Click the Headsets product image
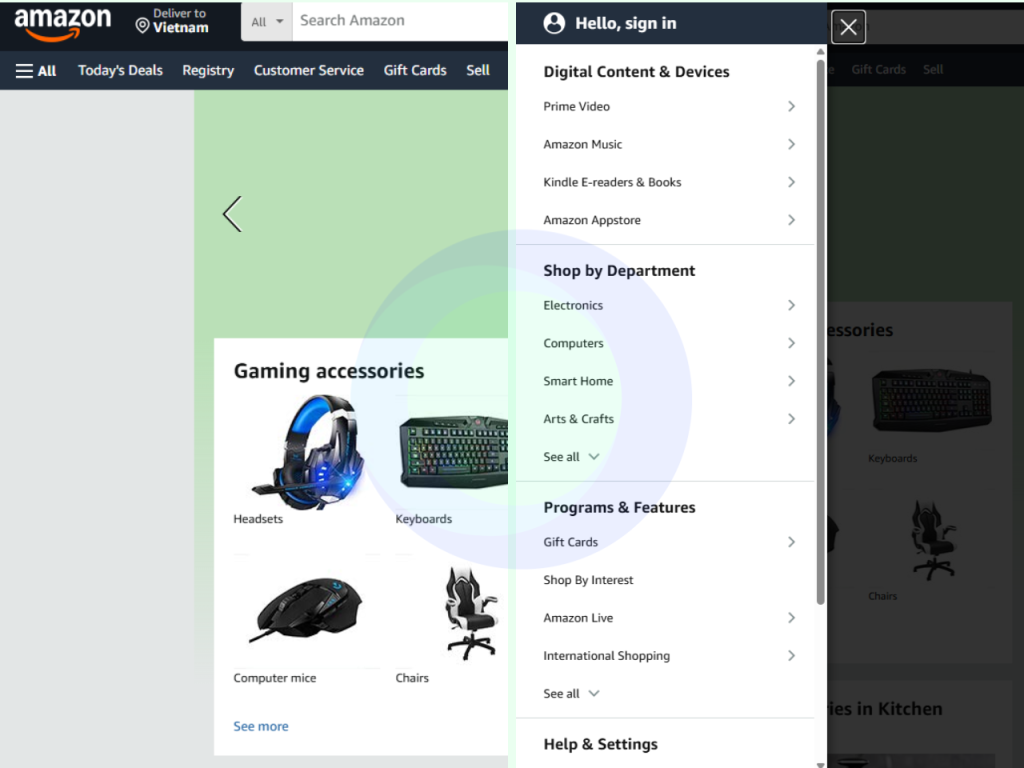The width and height of the screenshot is (1024, 768). 307,452
